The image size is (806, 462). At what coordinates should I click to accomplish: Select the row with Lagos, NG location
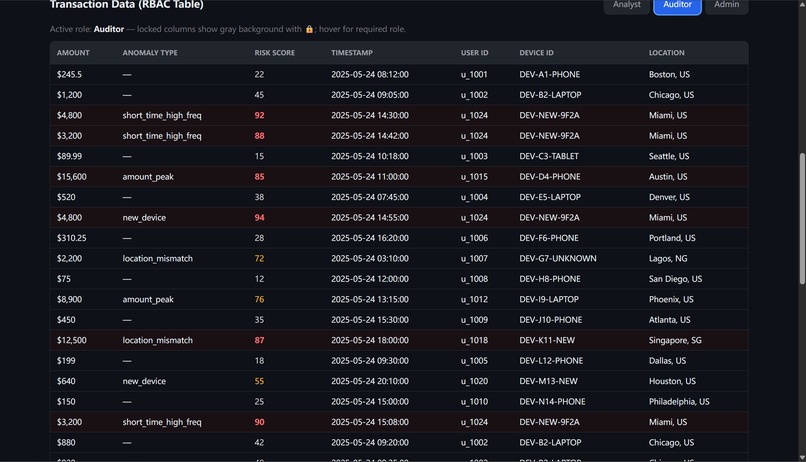tap(399, 258)
